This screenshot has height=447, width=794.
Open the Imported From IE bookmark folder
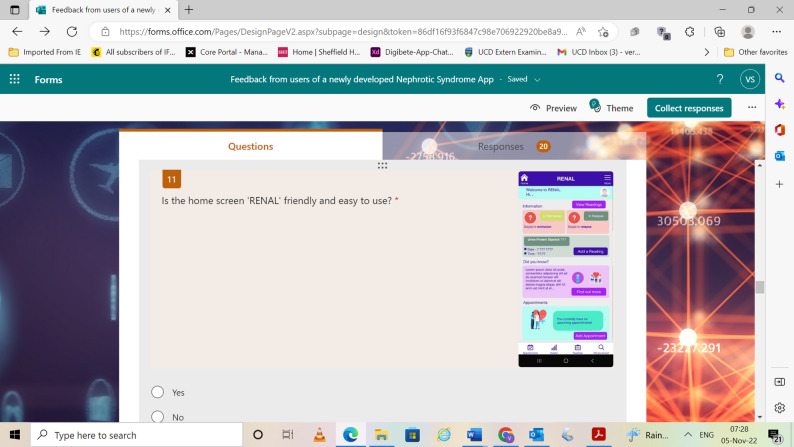pos(45,52)
